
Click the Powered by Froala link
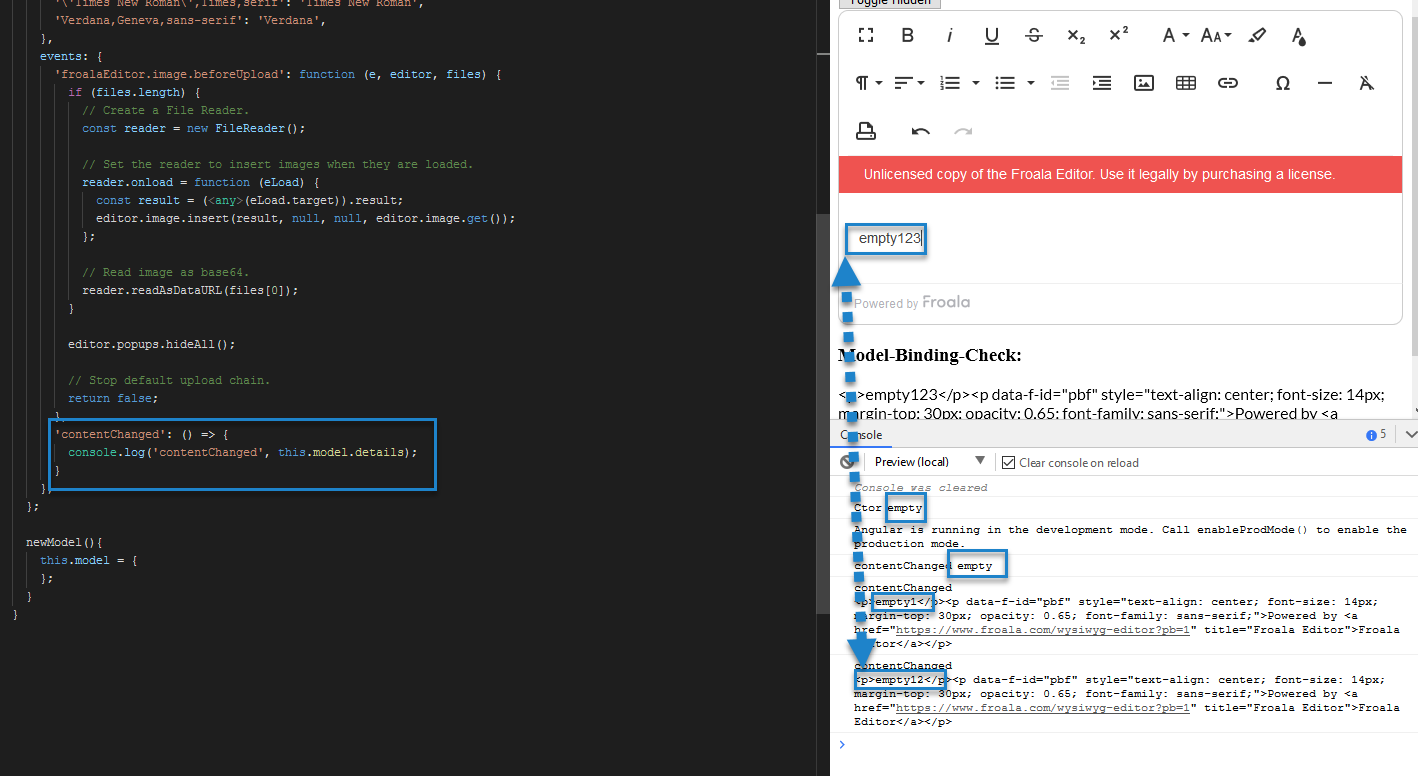[x=911, y=302]
